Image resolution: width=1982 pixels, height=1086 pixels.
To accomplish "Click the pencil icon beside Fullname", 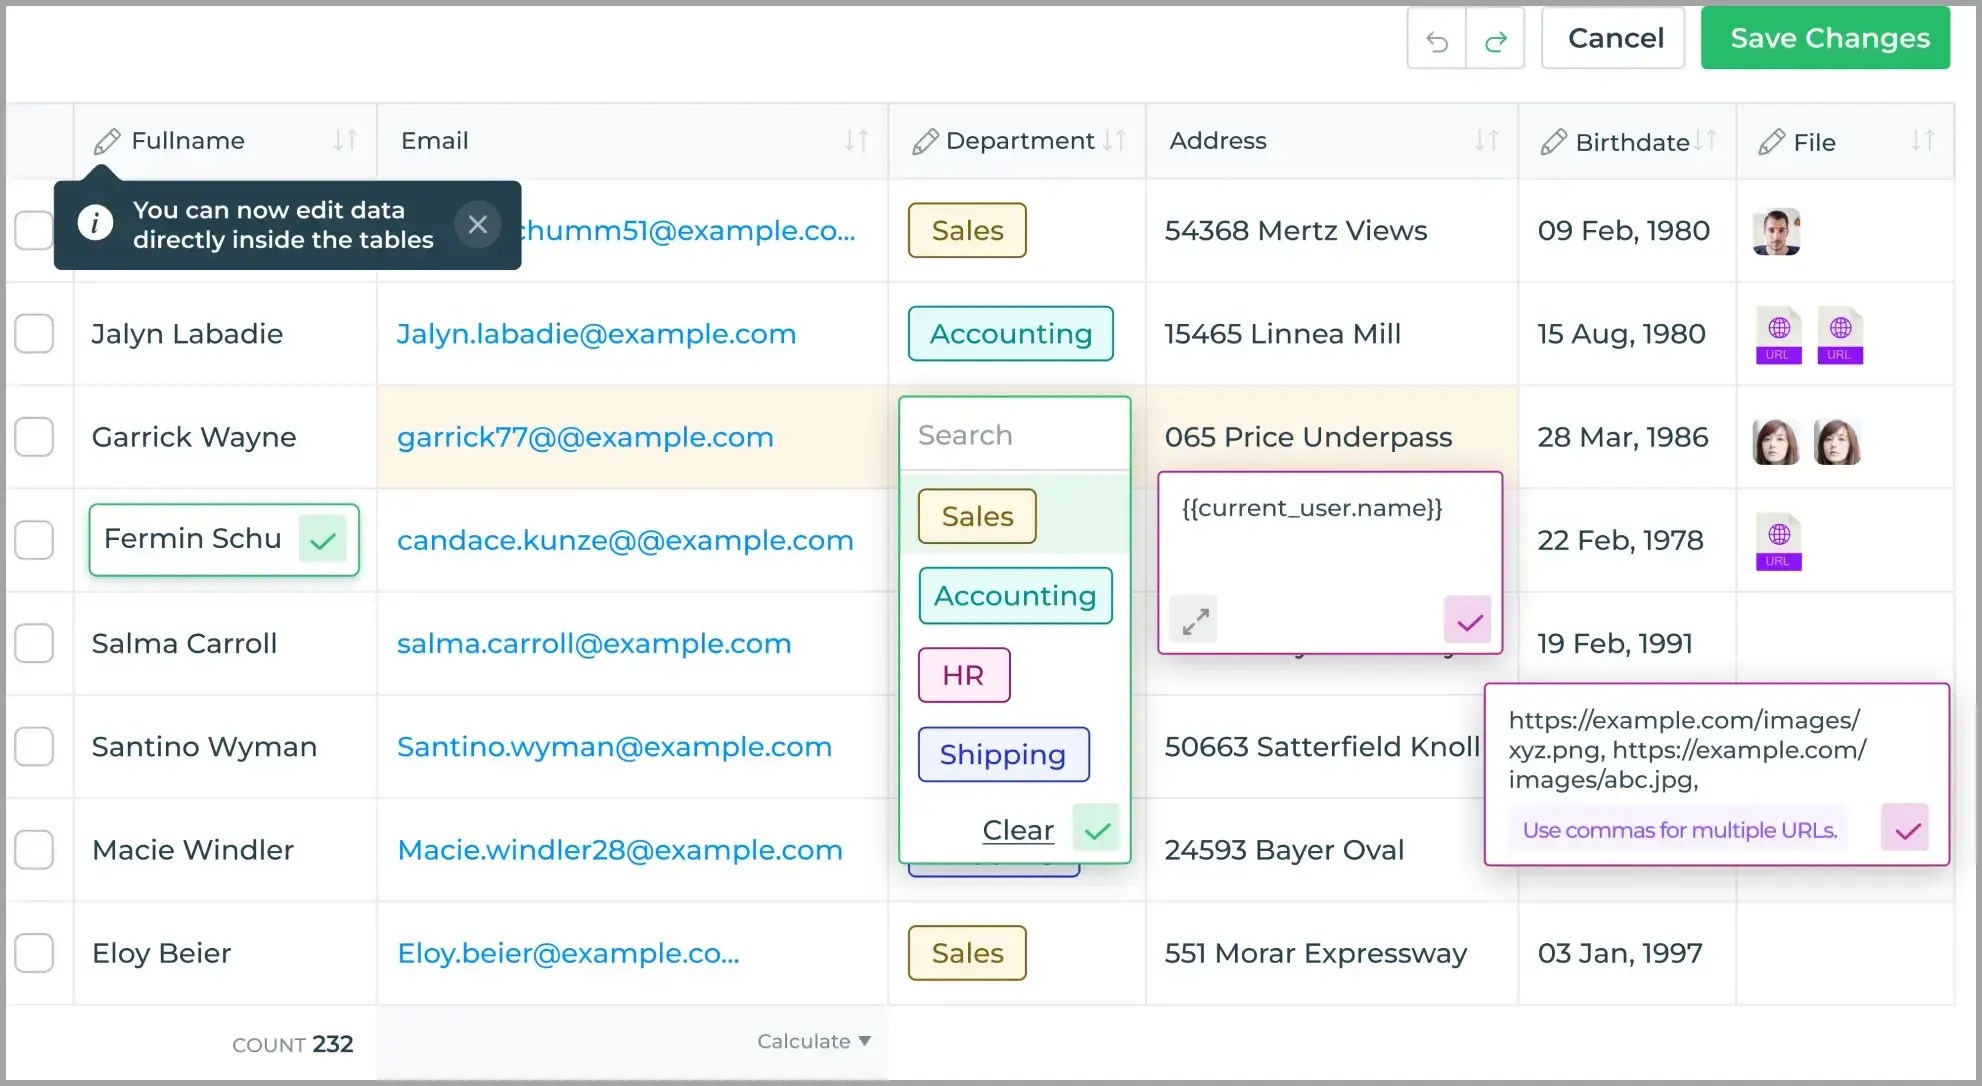I will tap(107, 141).
